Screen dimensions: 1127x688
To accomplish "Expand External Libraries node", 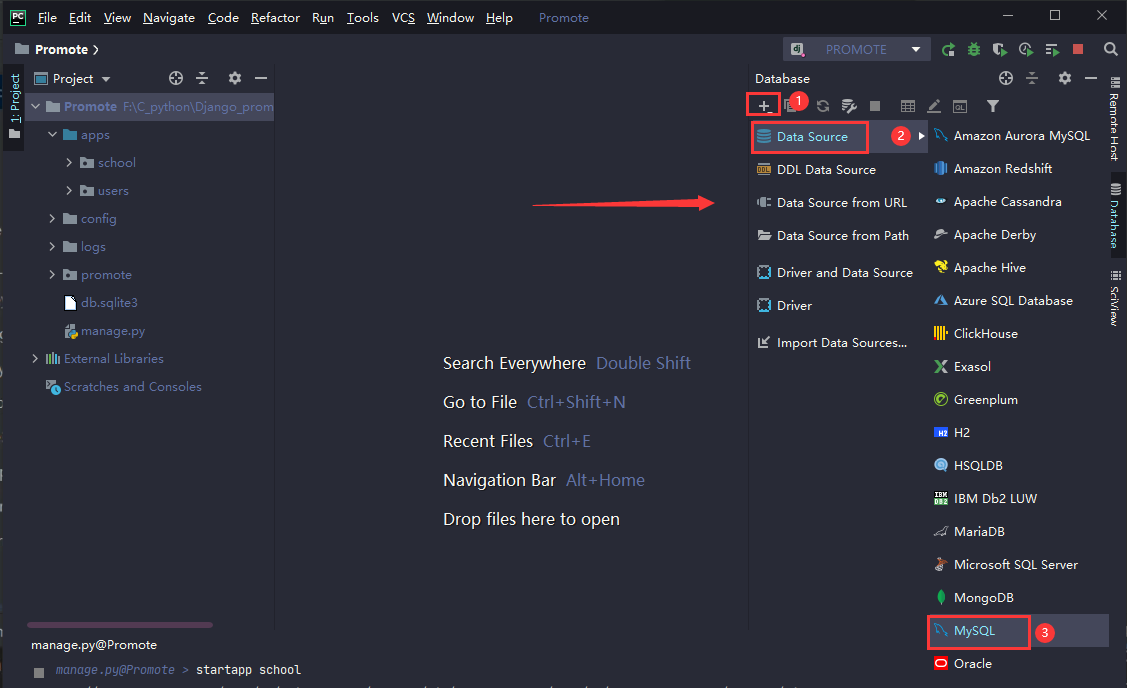I will pos(35,358).
